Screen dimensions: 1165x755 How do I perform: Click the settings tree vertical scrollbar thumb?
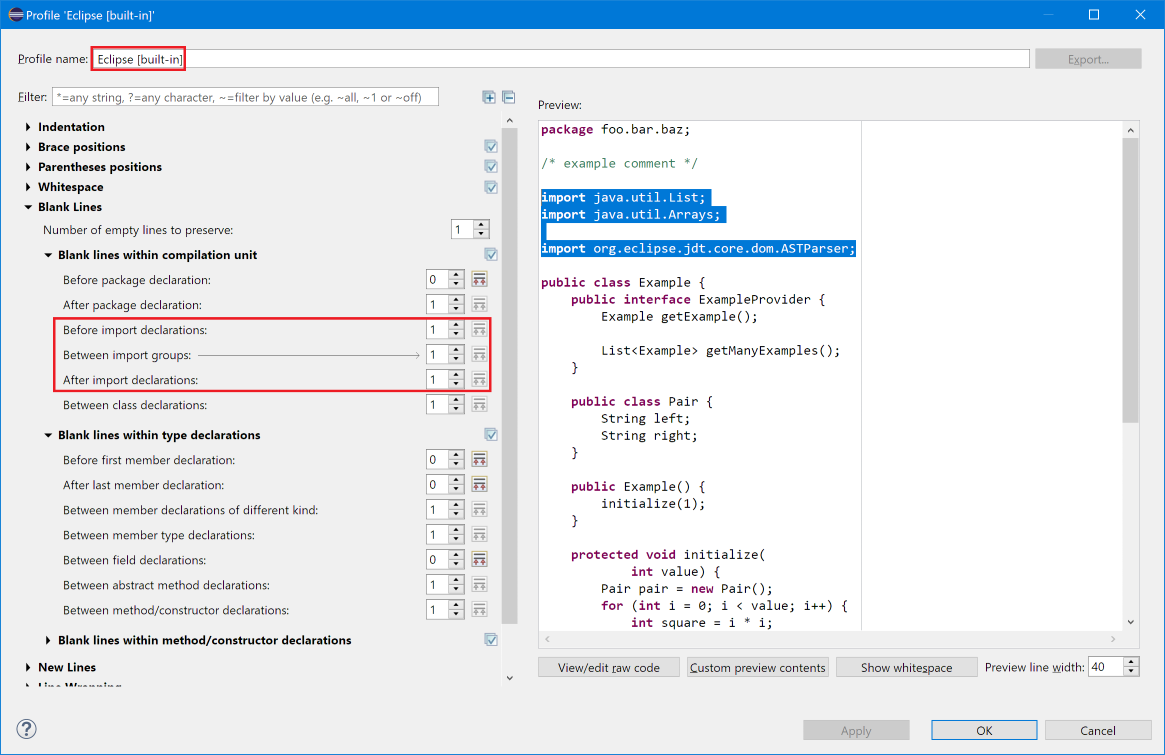(x=510, y=375)
